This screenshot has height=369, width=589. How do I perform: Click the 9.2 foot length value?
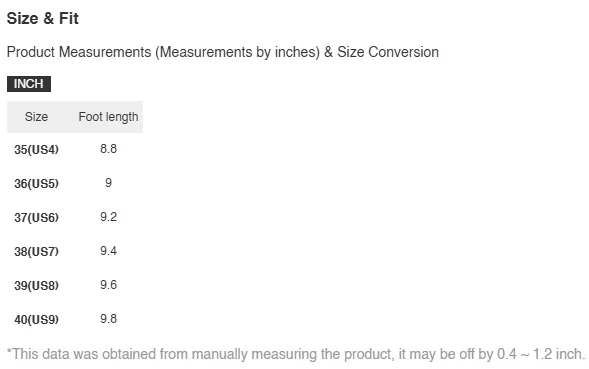click(x=109, y=217)
